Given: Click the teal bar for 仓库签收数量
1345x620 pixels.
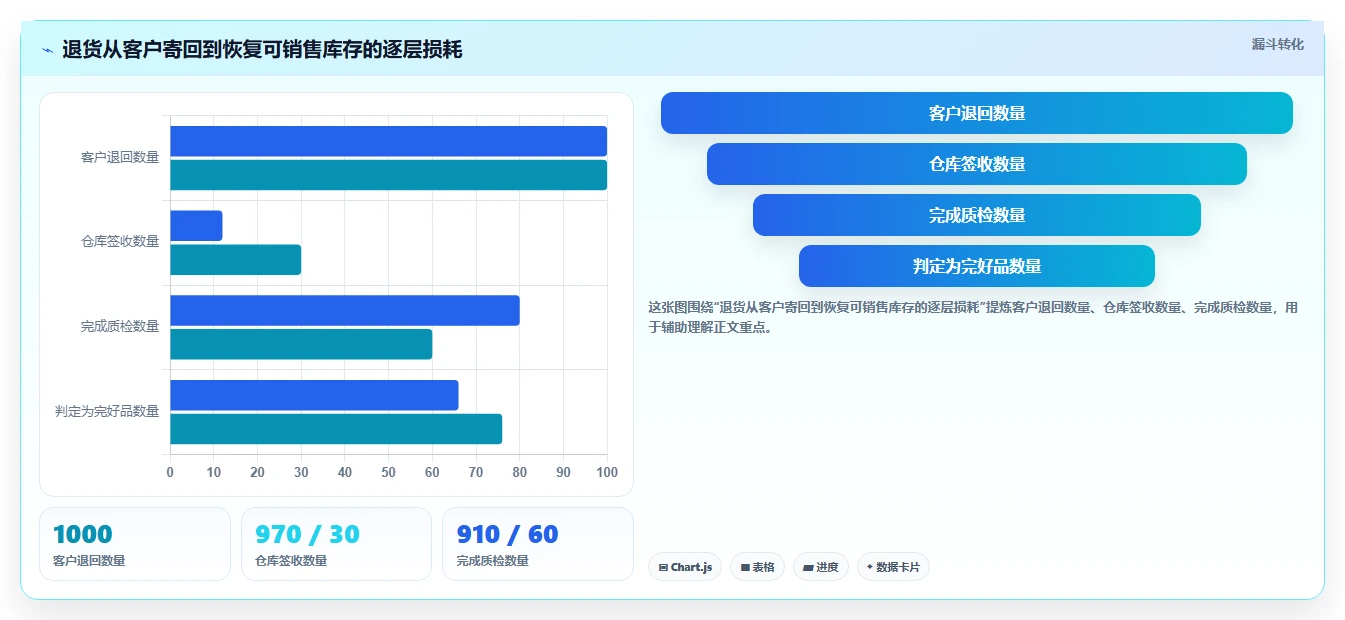Looking at the screenshot, I should click(x=235, y=260).
